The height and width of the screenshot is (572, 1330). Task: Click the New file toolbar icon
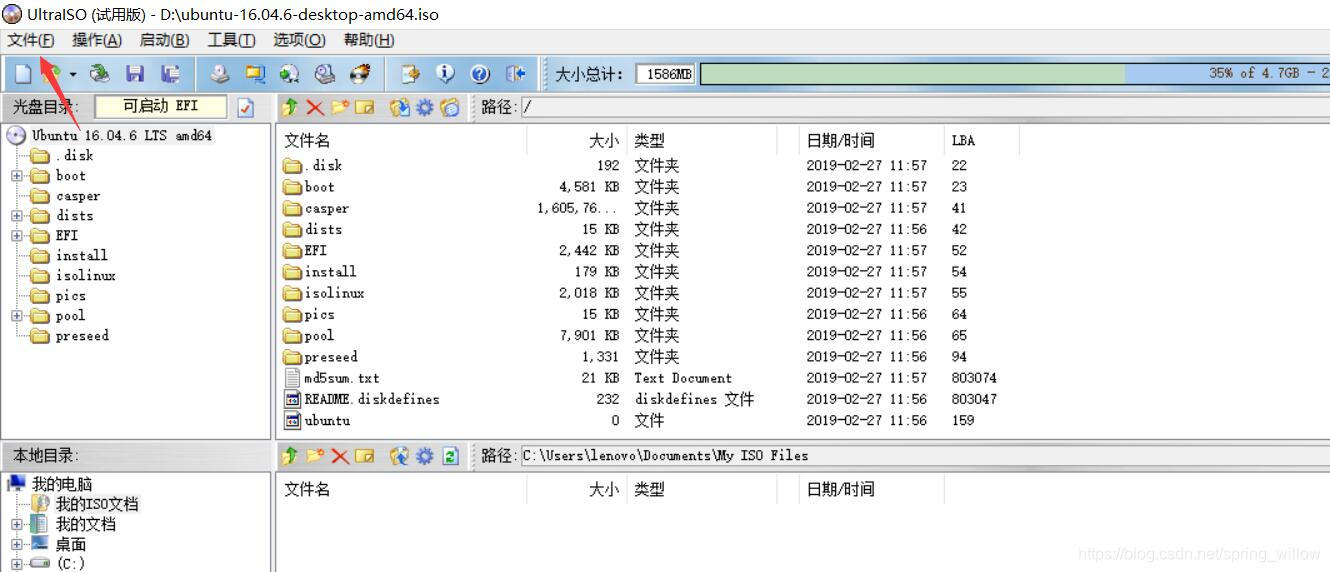(x=24, y=74)
